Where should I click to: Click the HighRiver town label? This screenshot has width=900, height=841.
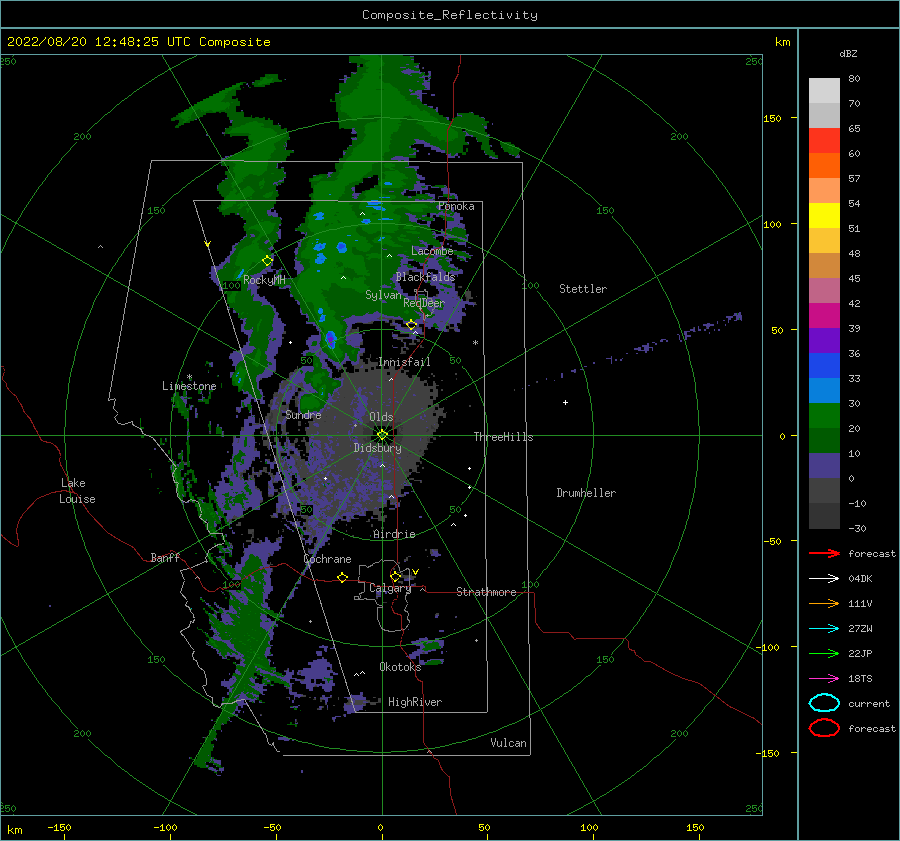point(415,702)
